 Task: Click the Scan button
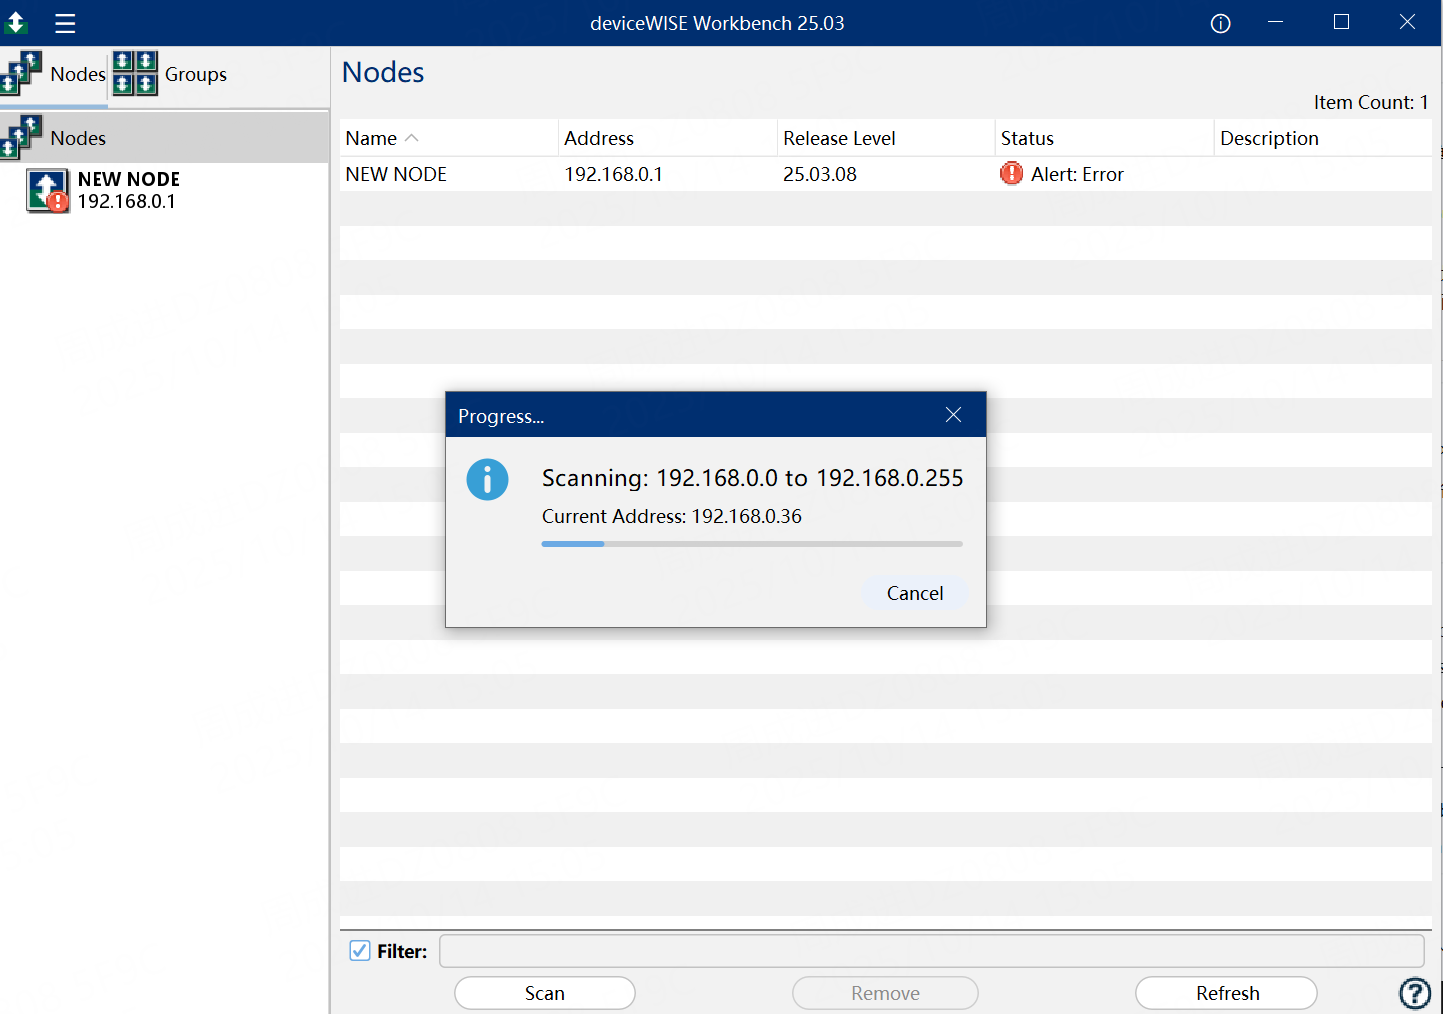coord(544,993)
